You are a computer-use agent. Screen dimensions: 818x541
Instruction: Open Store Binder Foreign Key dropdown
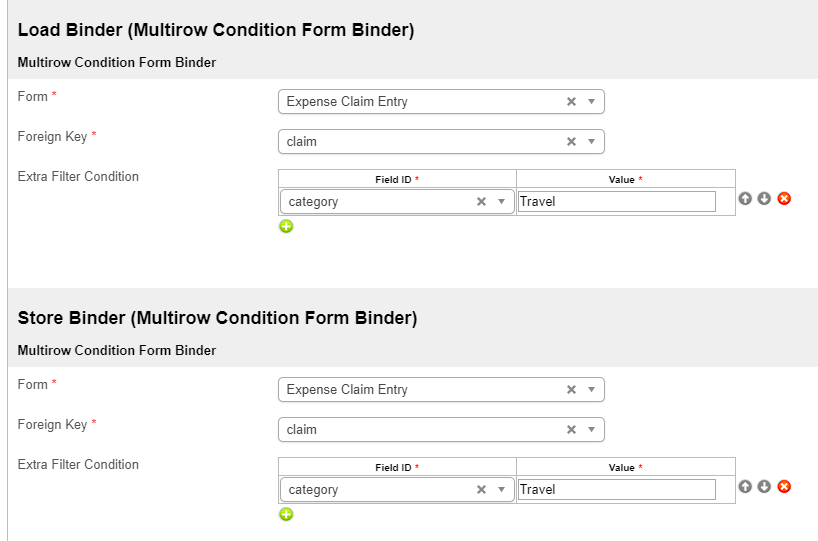click(591, 430)
